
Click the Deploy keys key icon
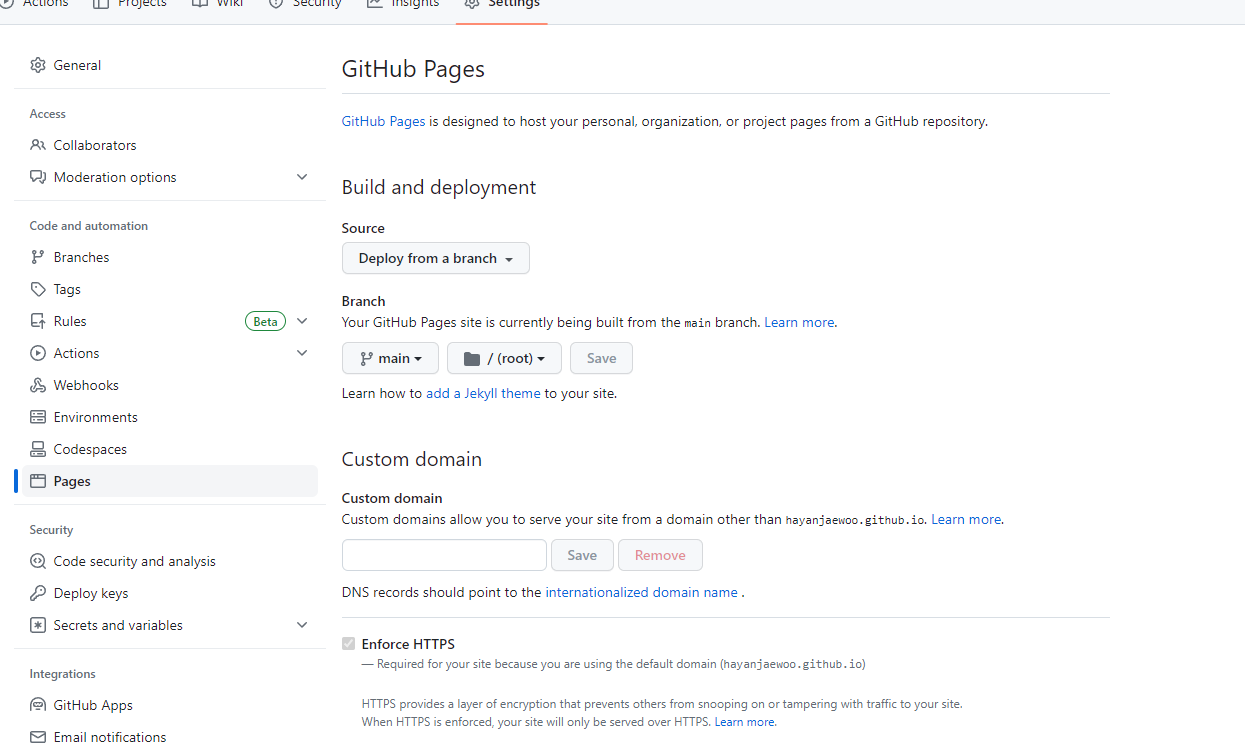coord(38,593)
